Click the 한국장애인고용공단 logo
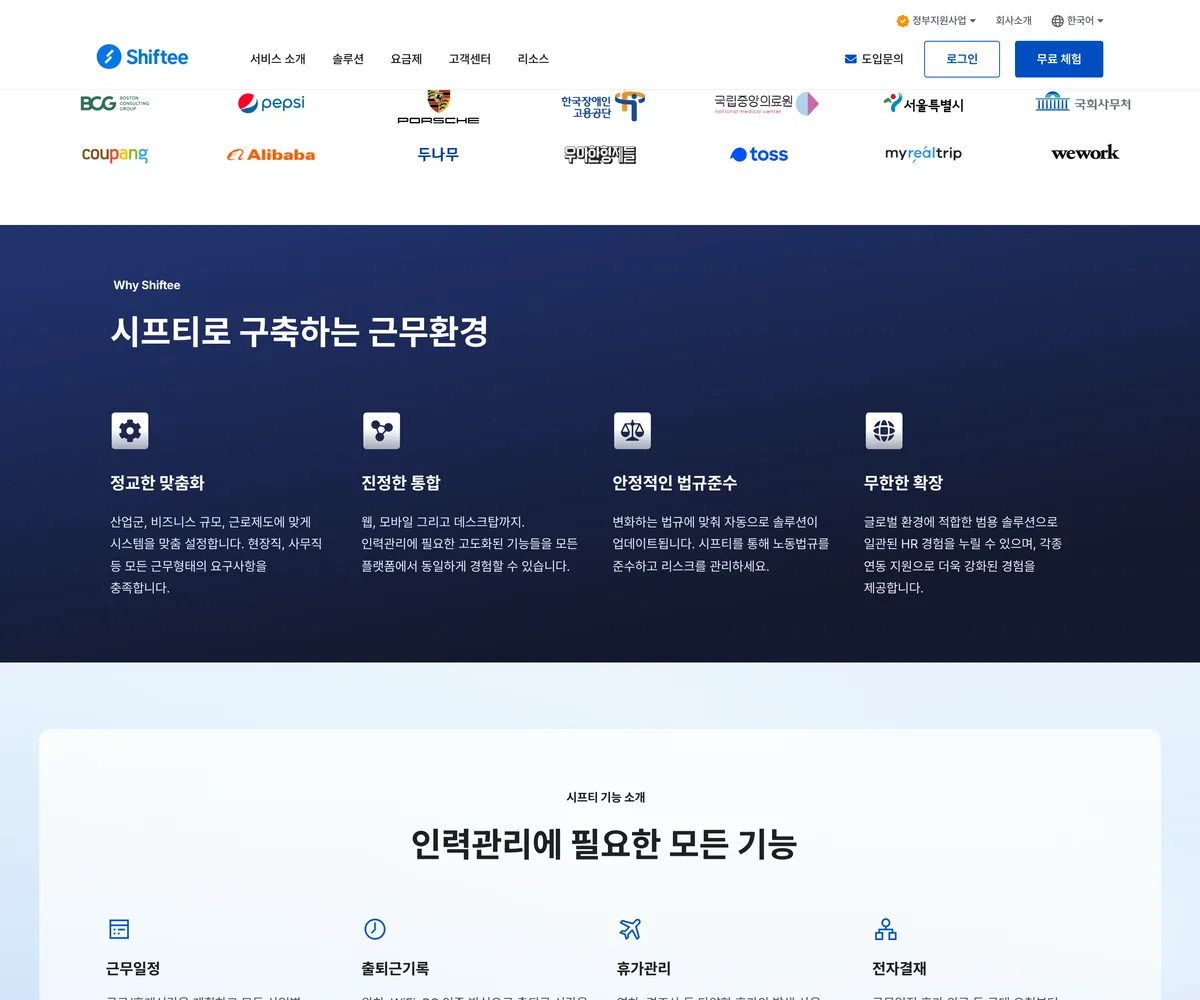This screenshot has height=1000, width=1200. 603,105
